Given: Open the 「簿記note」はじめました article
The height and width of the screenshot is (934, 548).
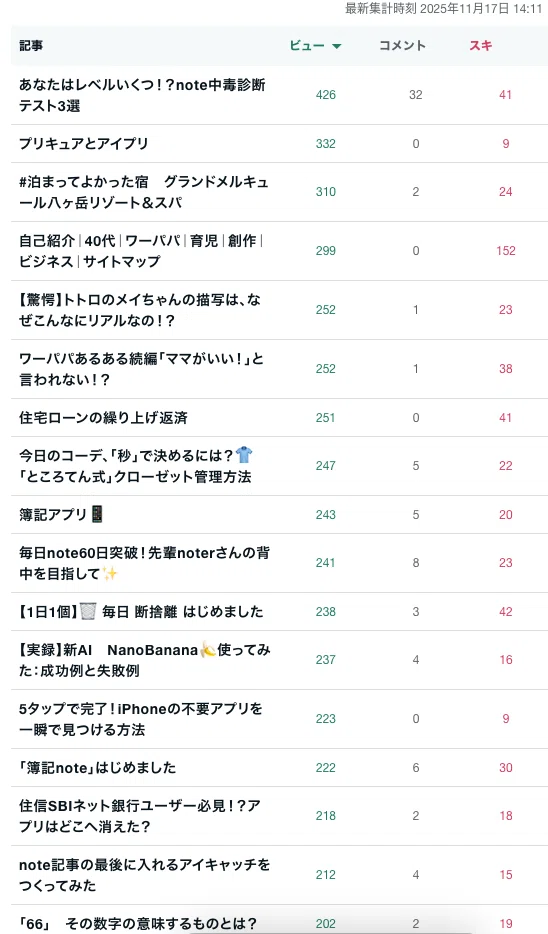Looking at the screenshot, I should click(98, 768).
